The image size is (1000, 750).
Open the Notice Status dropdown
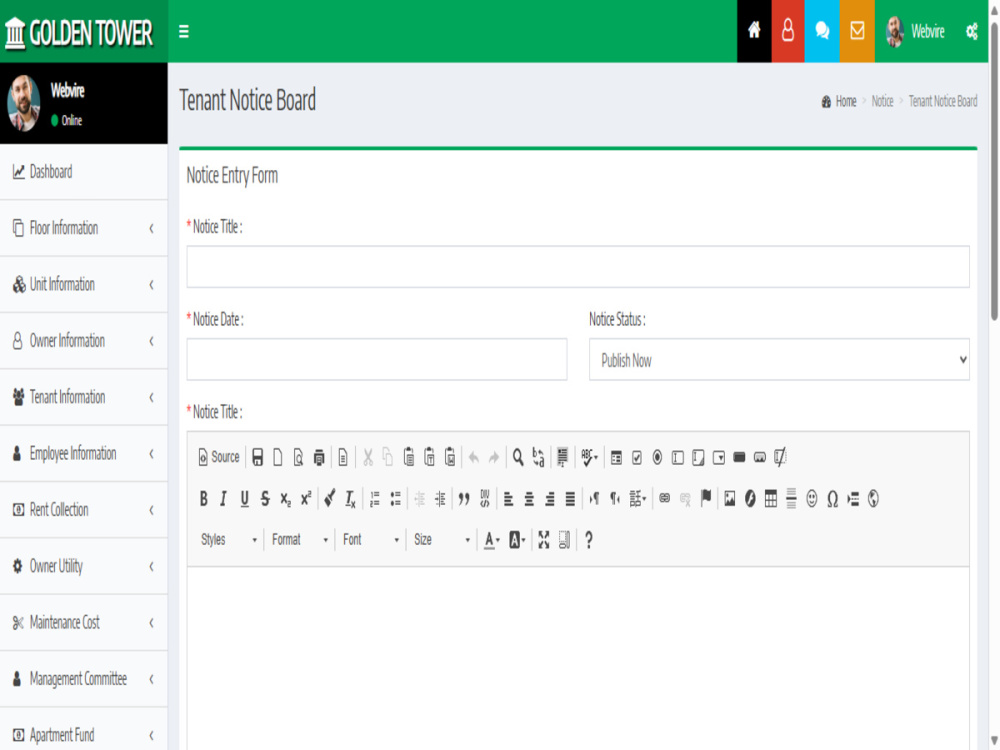pos(779,360)
